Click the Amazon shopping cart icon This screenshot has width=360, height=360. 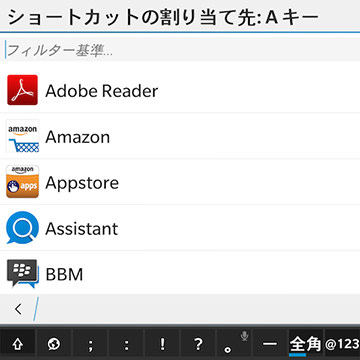click(x=22, y=136)
